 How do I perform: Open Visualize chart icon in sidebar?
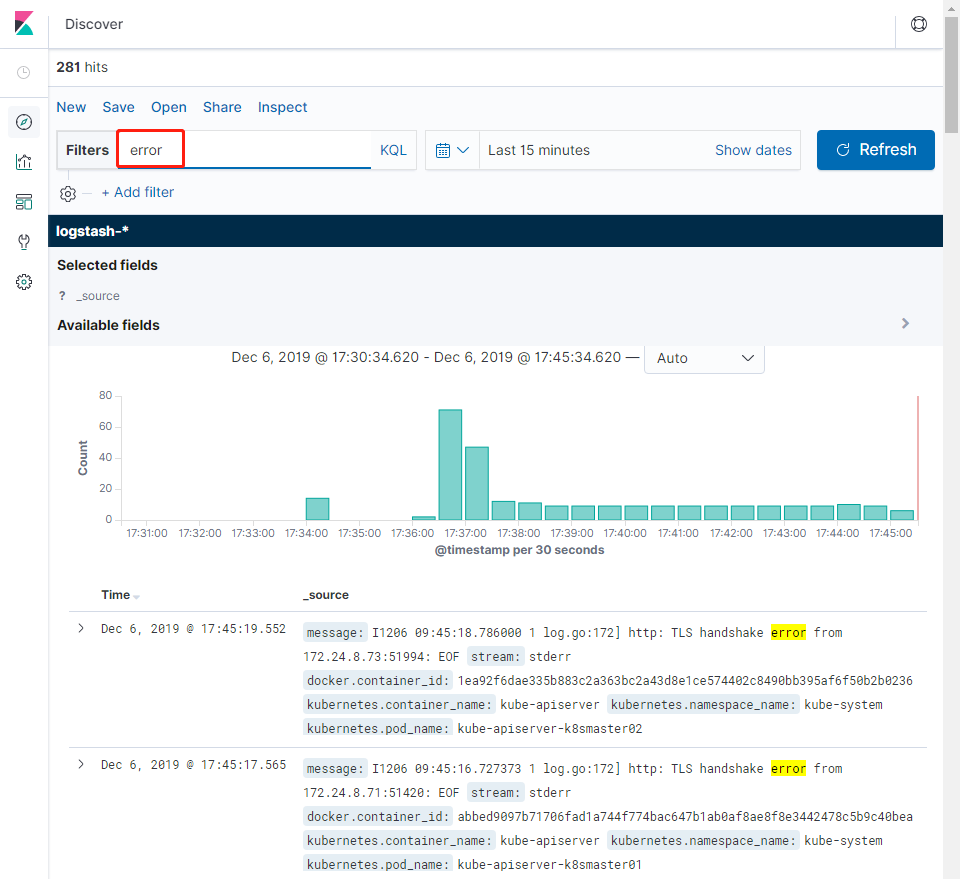[x=24, y=162]
